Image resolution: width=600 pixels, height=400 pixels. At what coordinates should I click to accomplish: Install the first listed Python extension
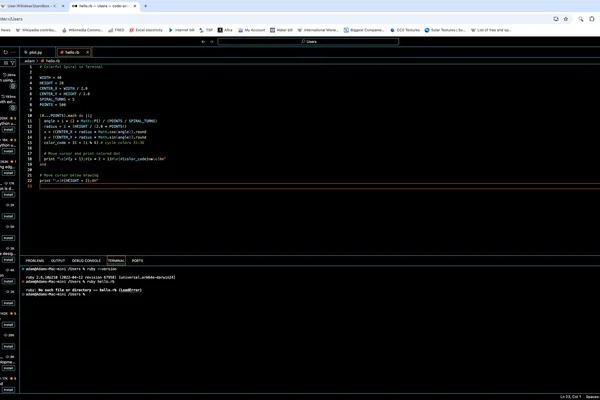8,130
